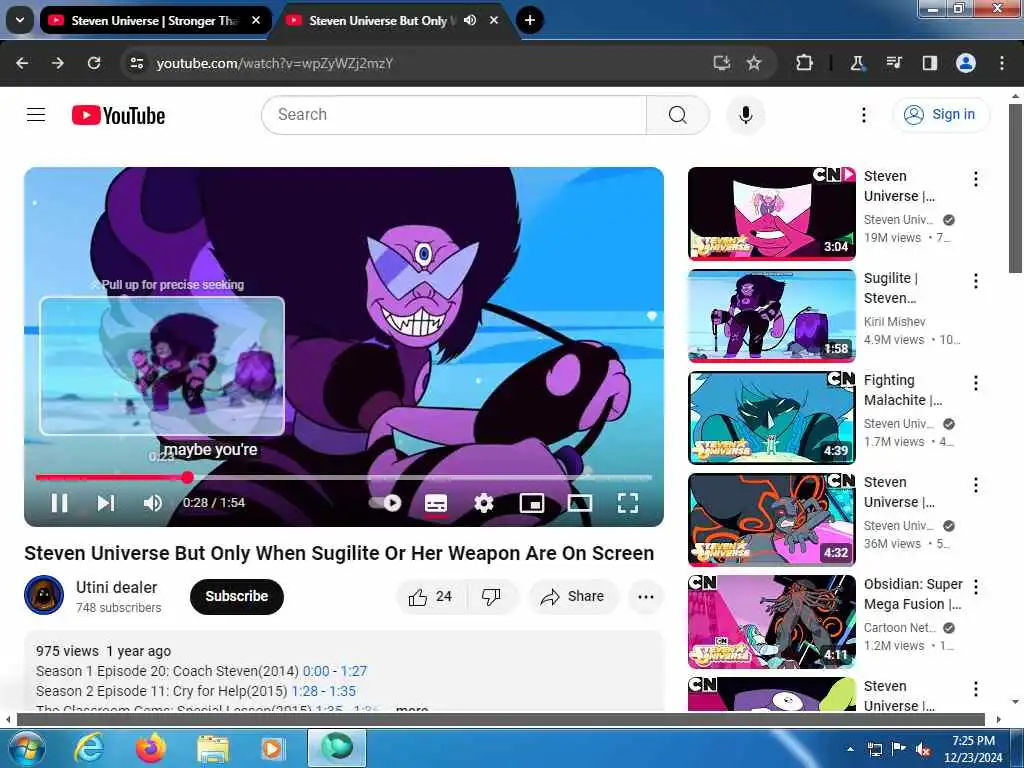Mute tab audio speaker icon
Viewport: 1024px width, 768px height.
click(470, 20)
